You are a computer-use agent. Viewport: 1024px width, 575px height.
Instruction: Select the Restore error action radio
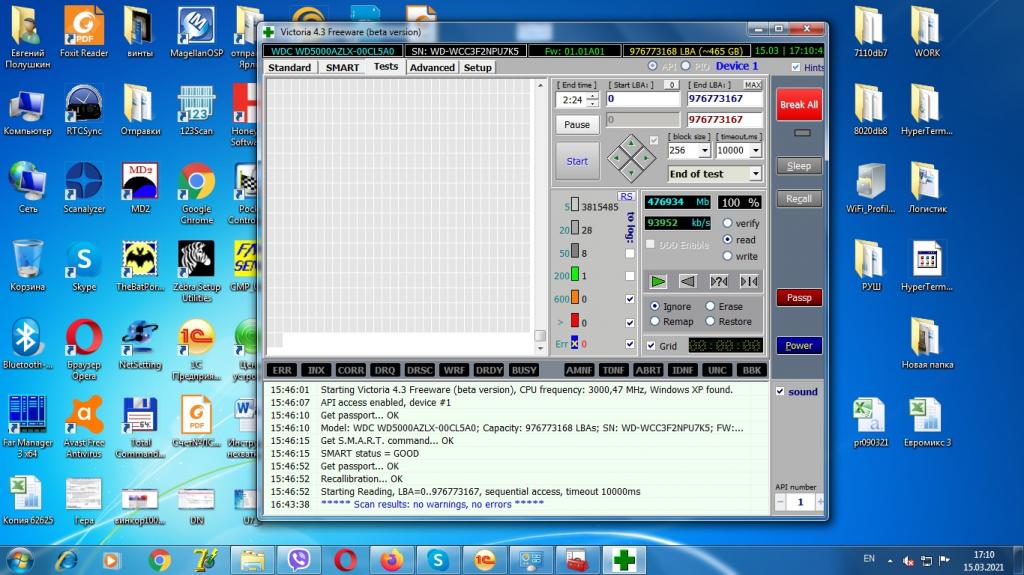point(710,321)
